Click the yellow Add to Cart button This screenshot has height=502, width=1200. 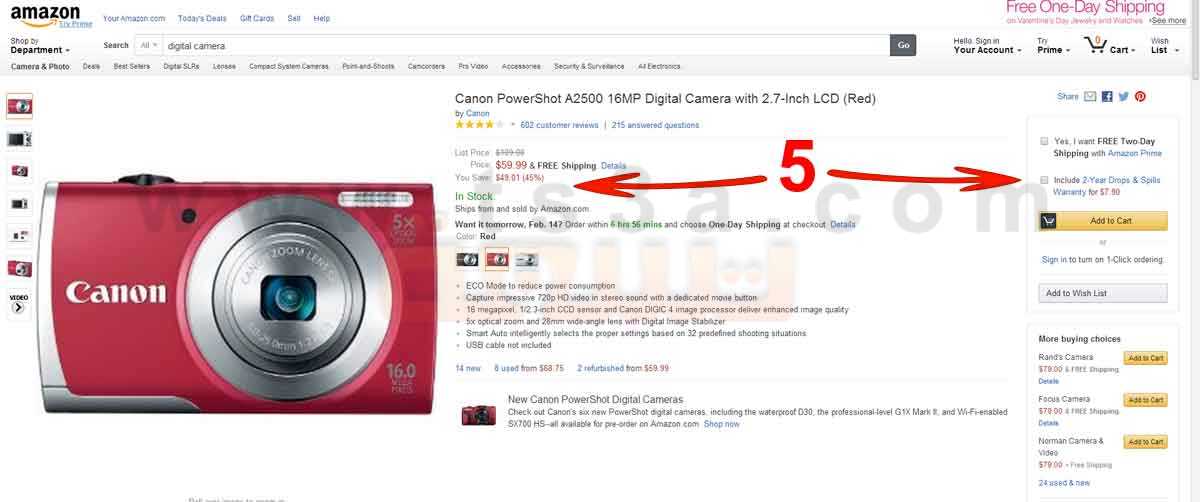1103,221
